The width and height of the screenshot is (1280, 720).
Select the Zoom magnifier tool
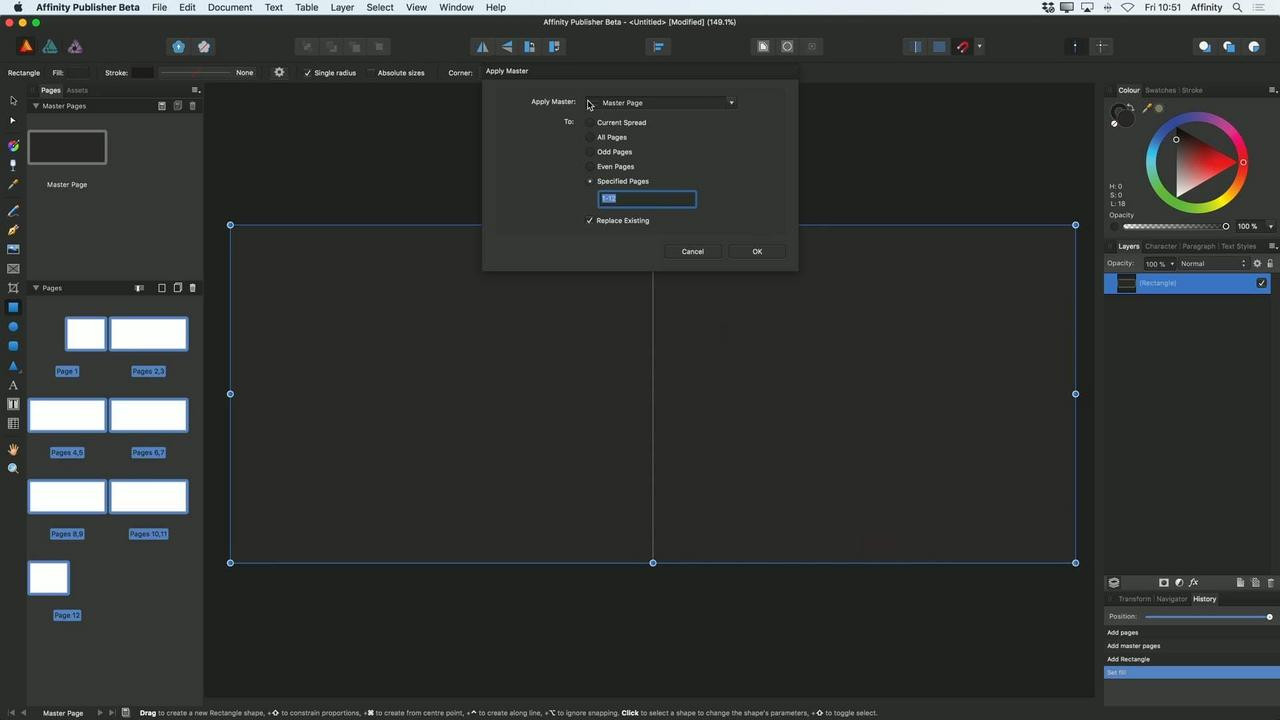click(13, 468)
